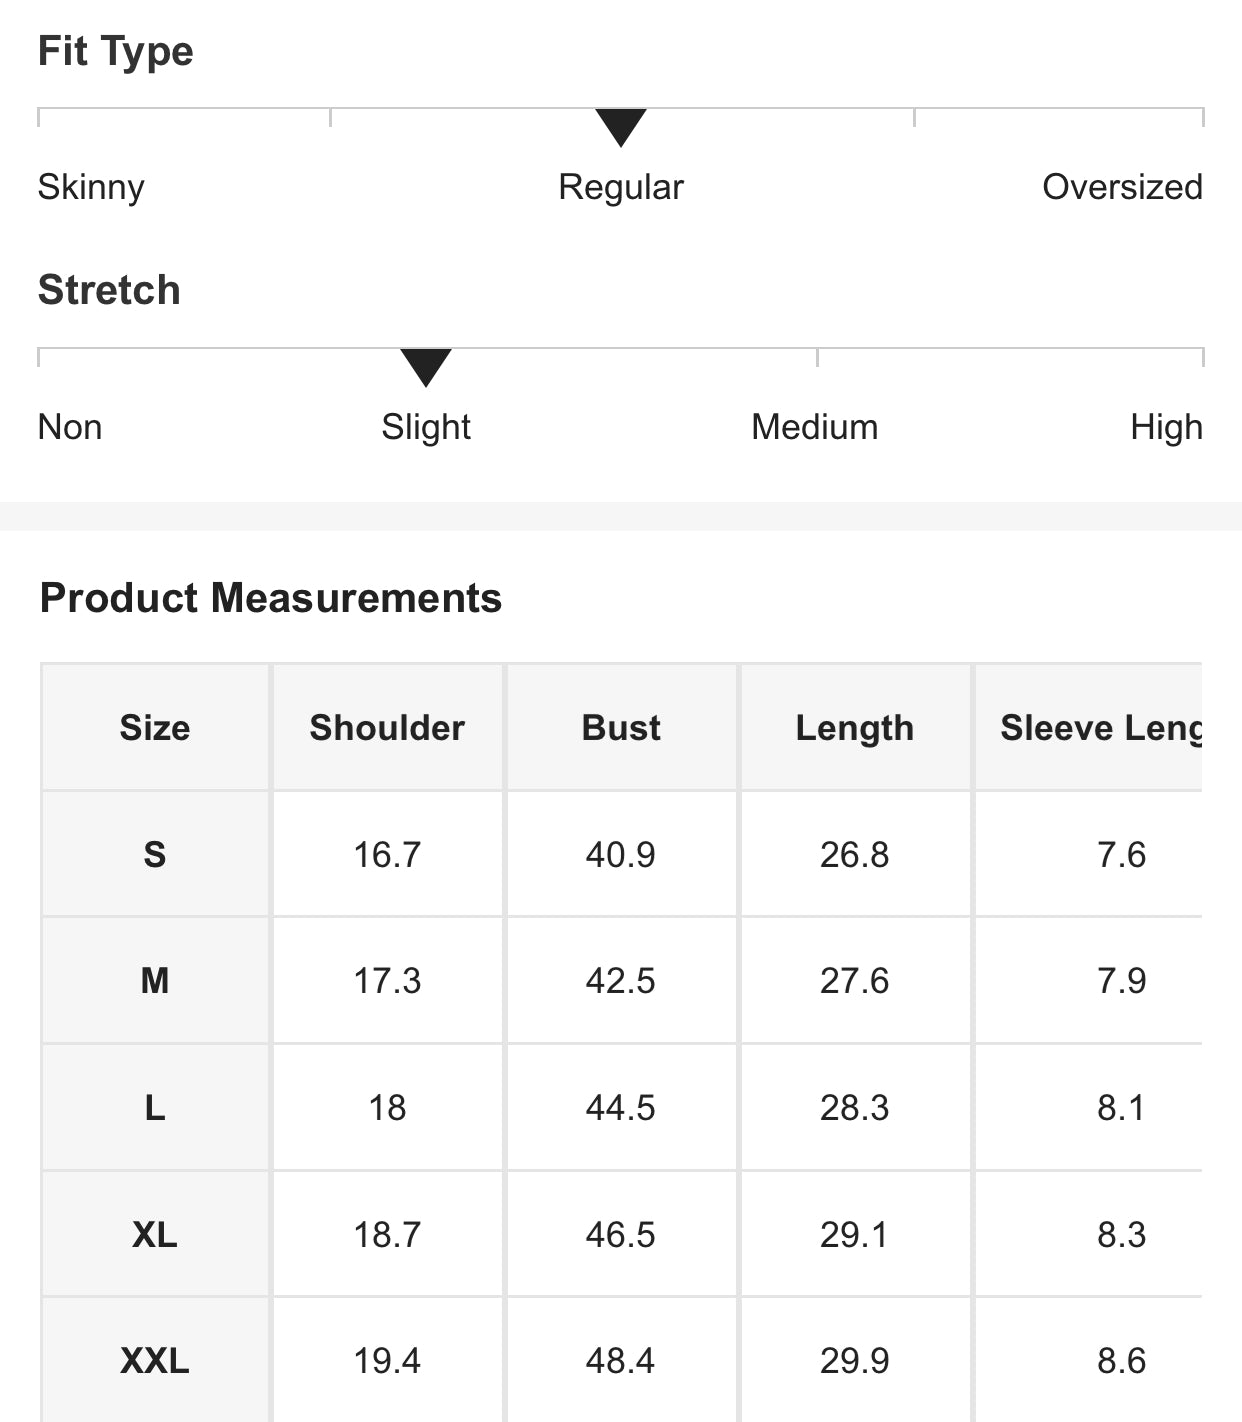Click the Length column header
The height and width of the screenshot is (1422, 1242).
855,728
